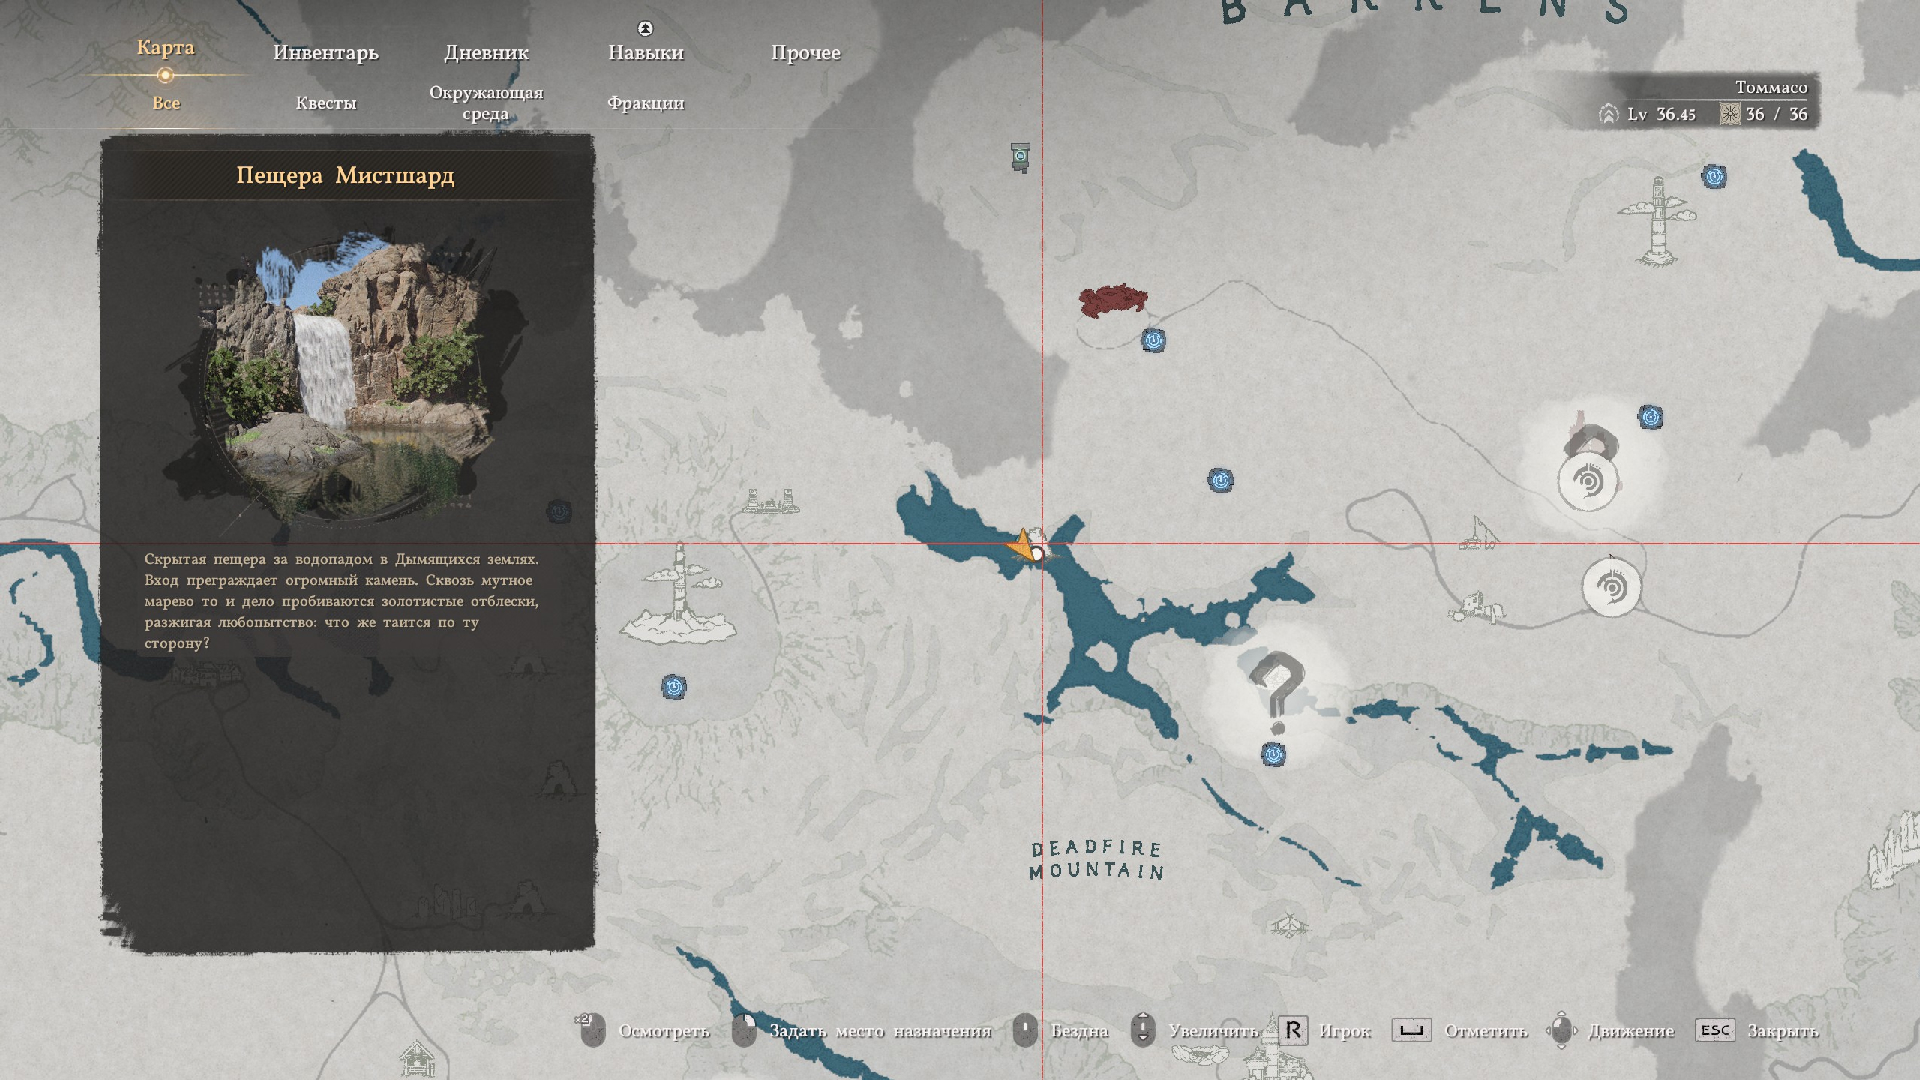The height and width of the screenshot is (1080, 1920).
Task: Click the Игрок R key prompt
Action: tap(1325, 1030)
